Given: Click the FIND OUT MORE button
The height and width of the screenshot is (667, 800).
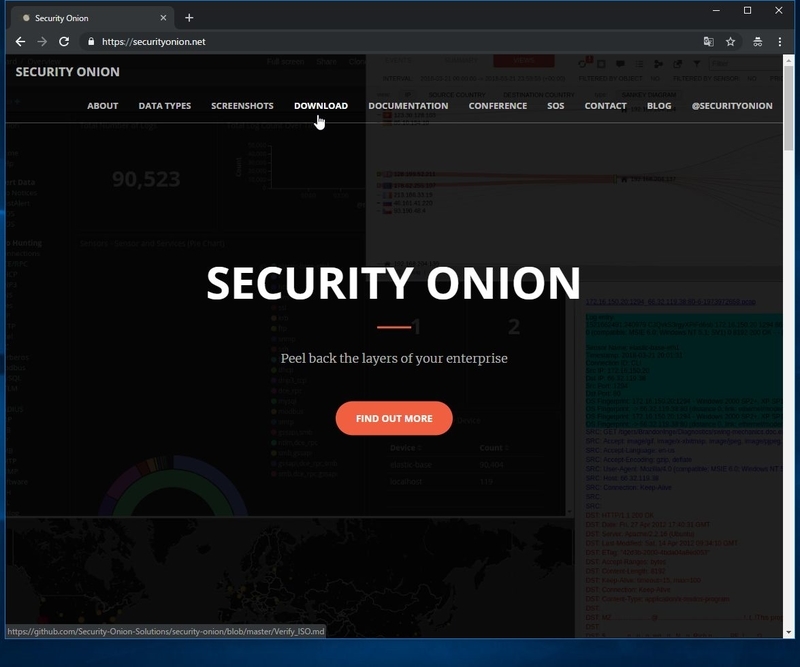Looking at the screenshot, I should point(394,418).
